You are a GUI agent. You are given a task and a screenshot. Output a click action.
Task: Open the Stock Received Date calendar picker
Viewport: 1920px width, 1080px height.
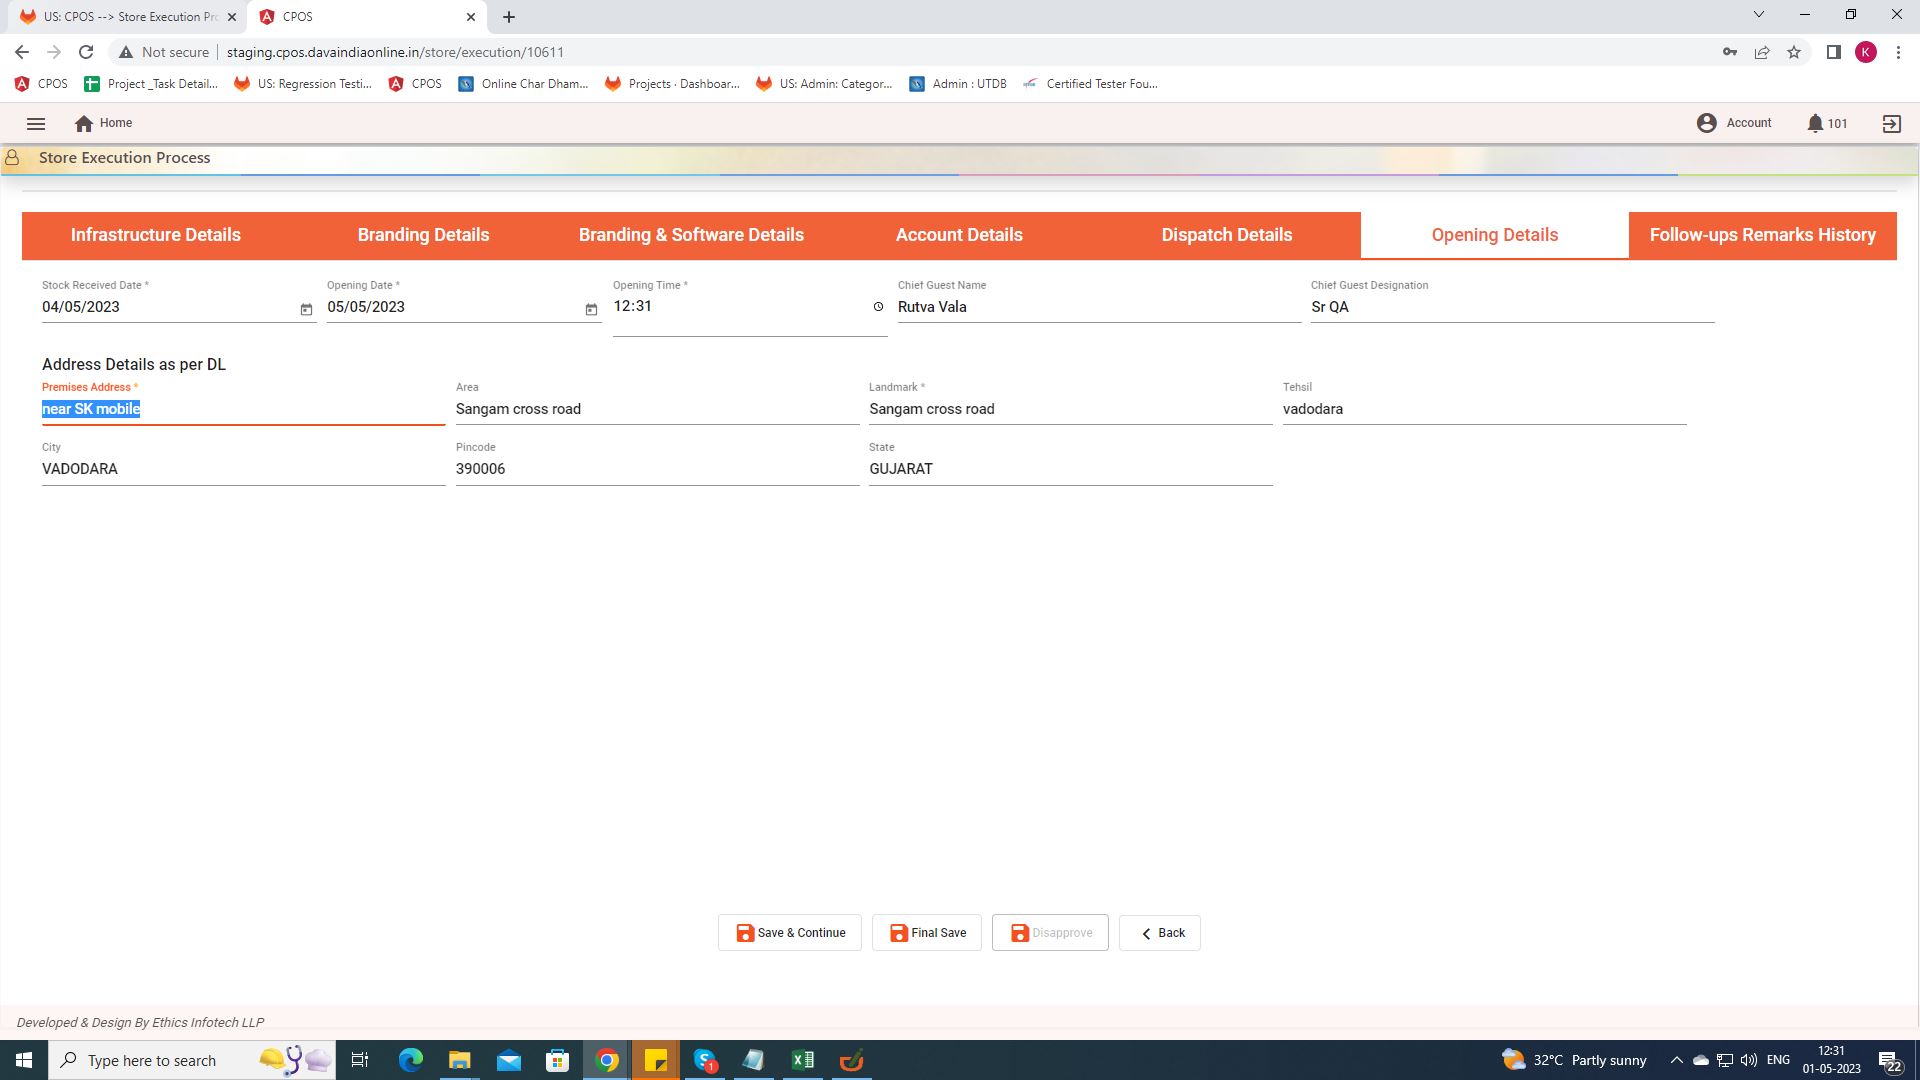pyautogui.click(x=306, y=310)
